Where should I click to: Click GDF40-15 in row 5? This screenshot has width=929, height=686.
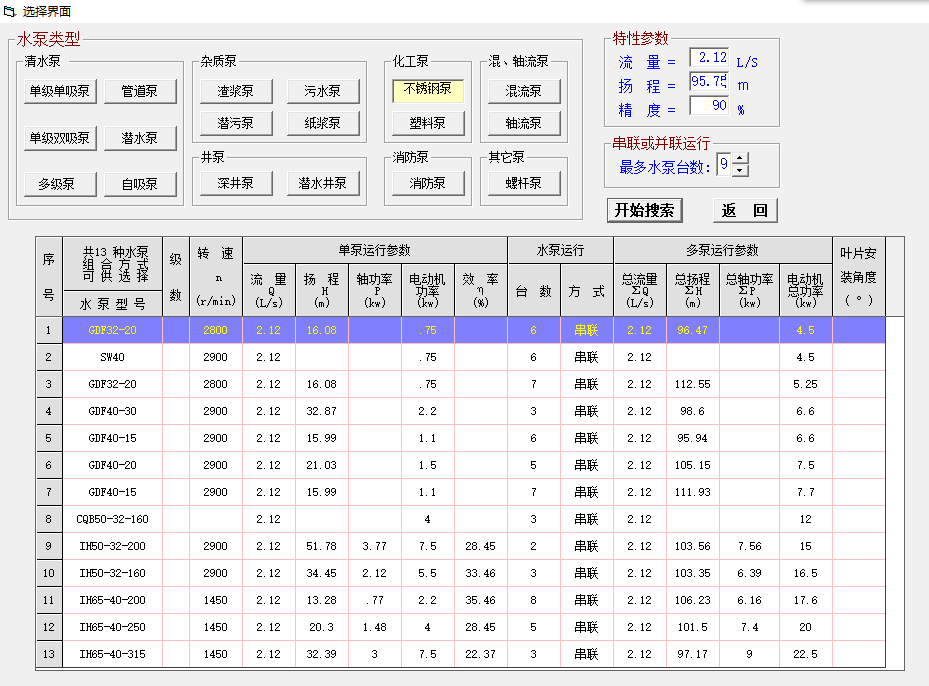(x=113, y=438)
